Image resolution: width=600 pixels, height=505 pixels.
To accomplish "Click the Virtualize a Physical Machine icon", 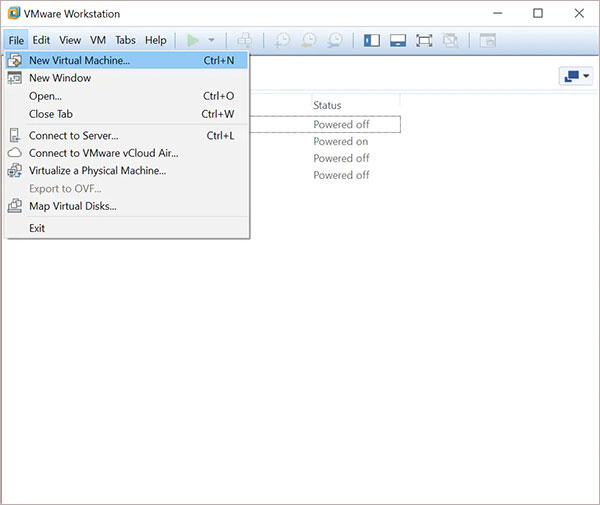I will click(15, 170).
